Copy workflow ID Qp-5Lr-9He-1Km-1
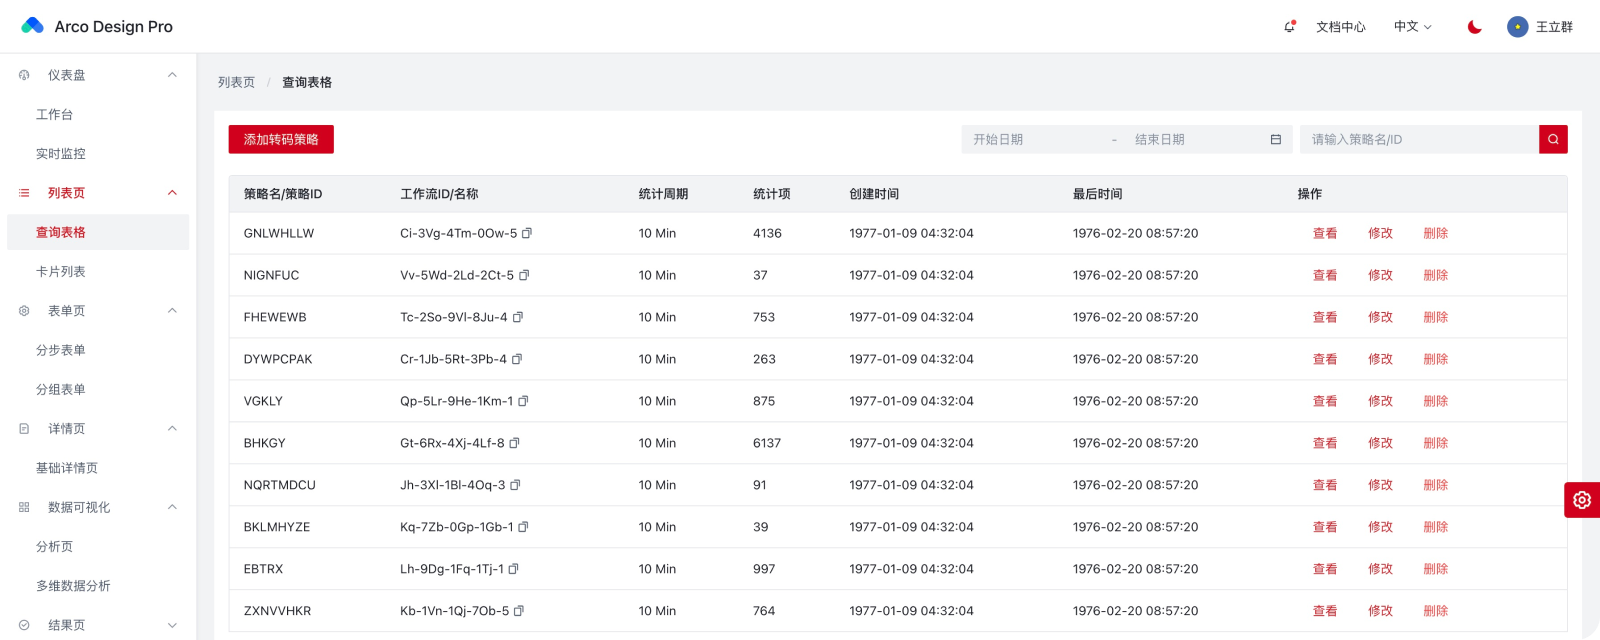 (523, 401)
